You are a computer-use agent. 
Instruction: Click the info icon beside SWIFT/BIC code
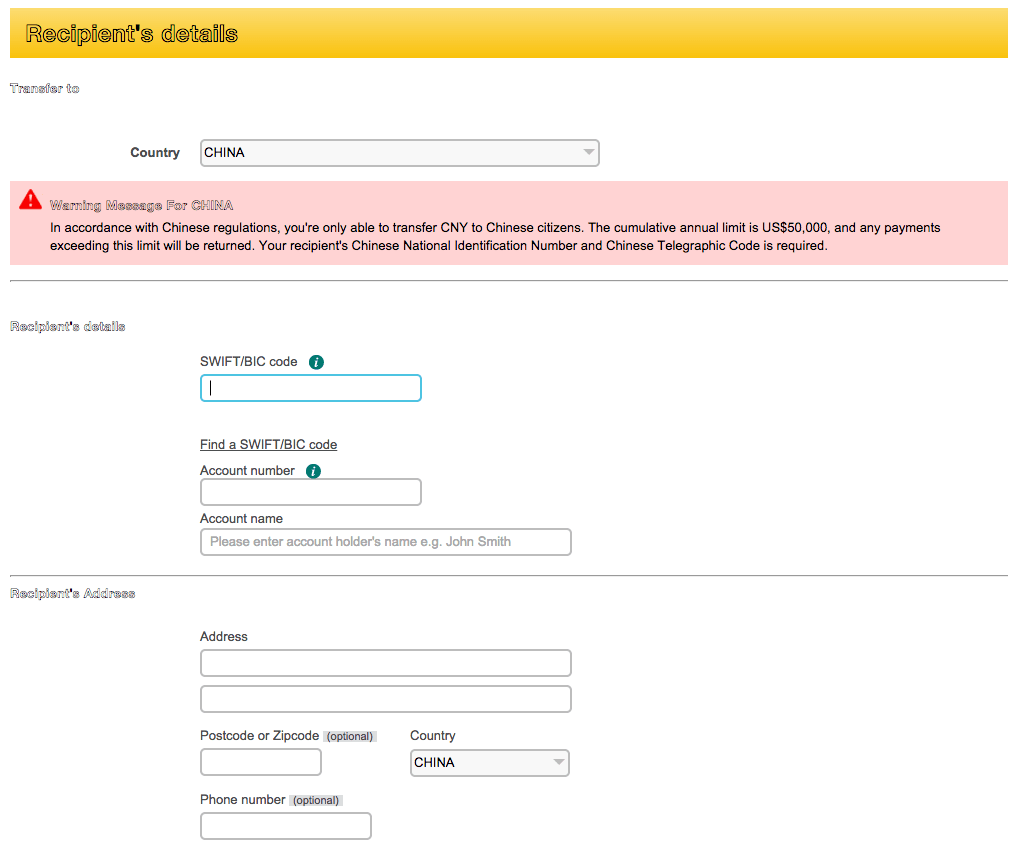coord(316,362)
